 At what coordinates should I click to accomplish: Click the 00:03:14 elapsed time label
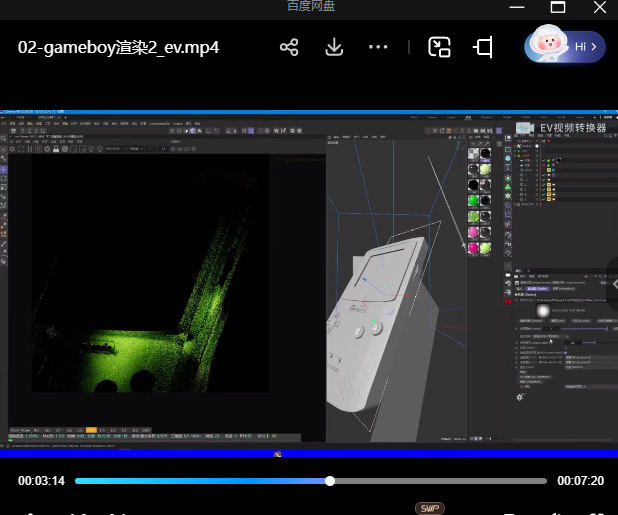coord(41,481)
